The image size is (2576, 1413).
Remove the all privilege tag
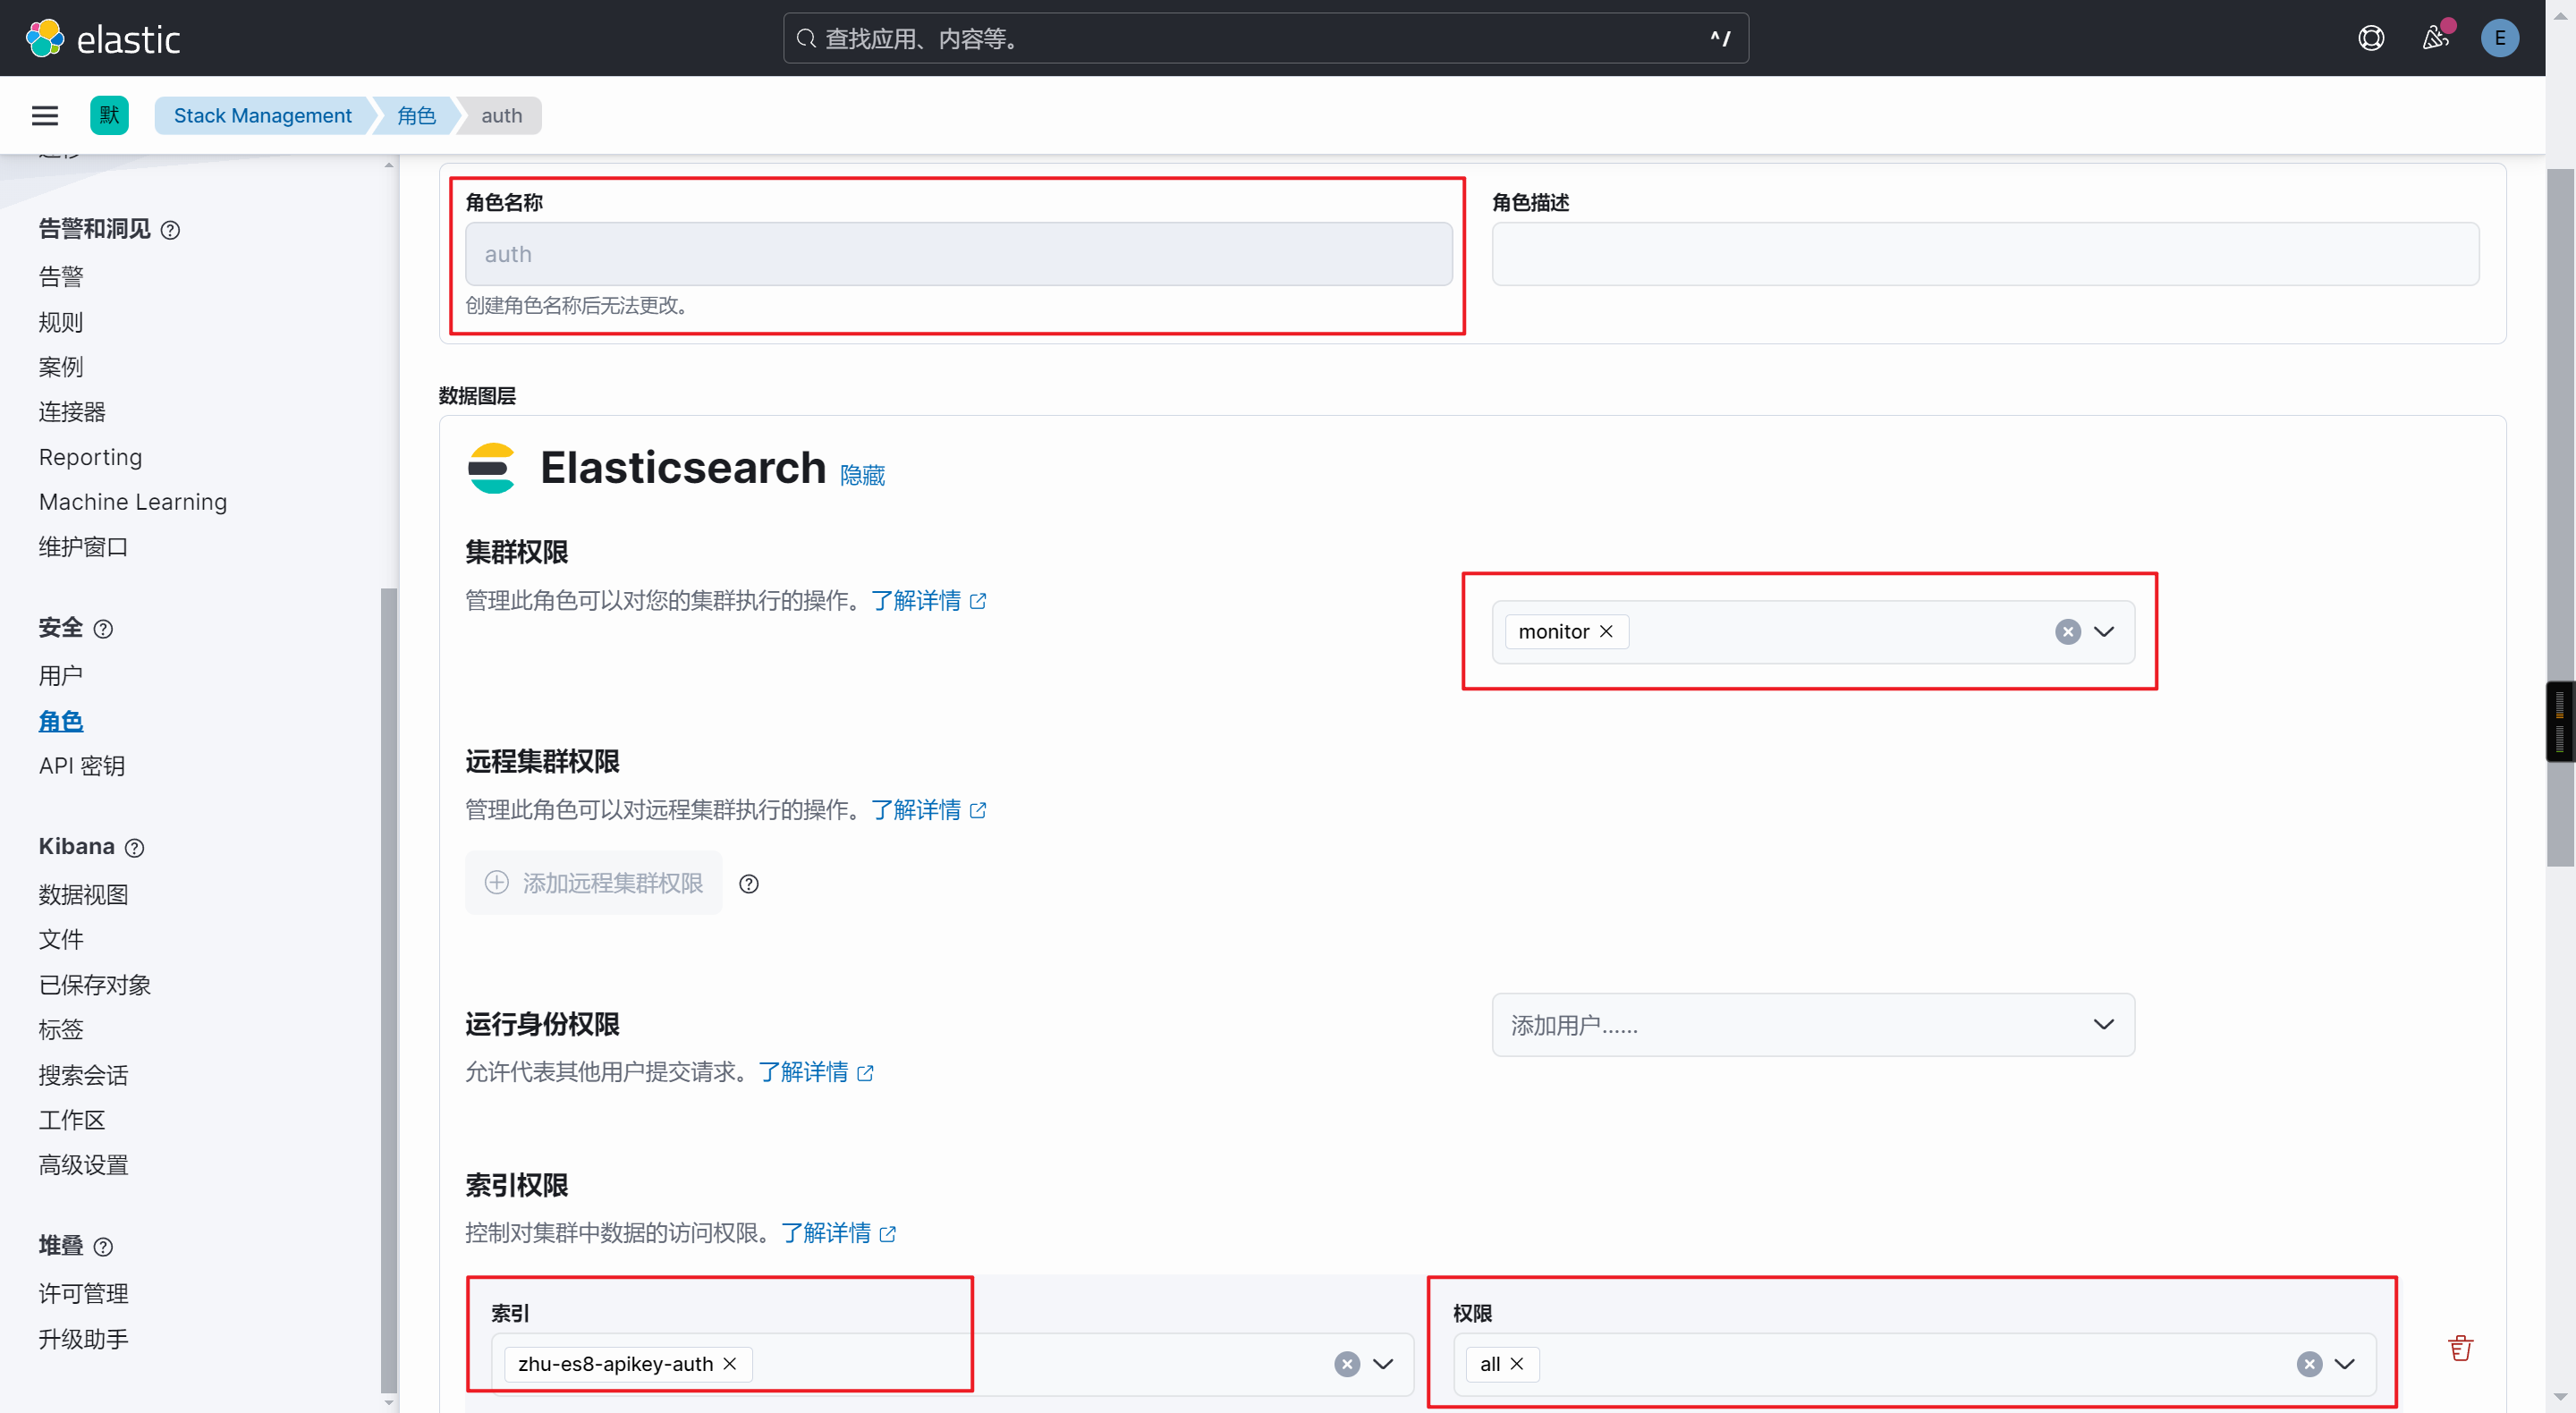[1516, 1364]
